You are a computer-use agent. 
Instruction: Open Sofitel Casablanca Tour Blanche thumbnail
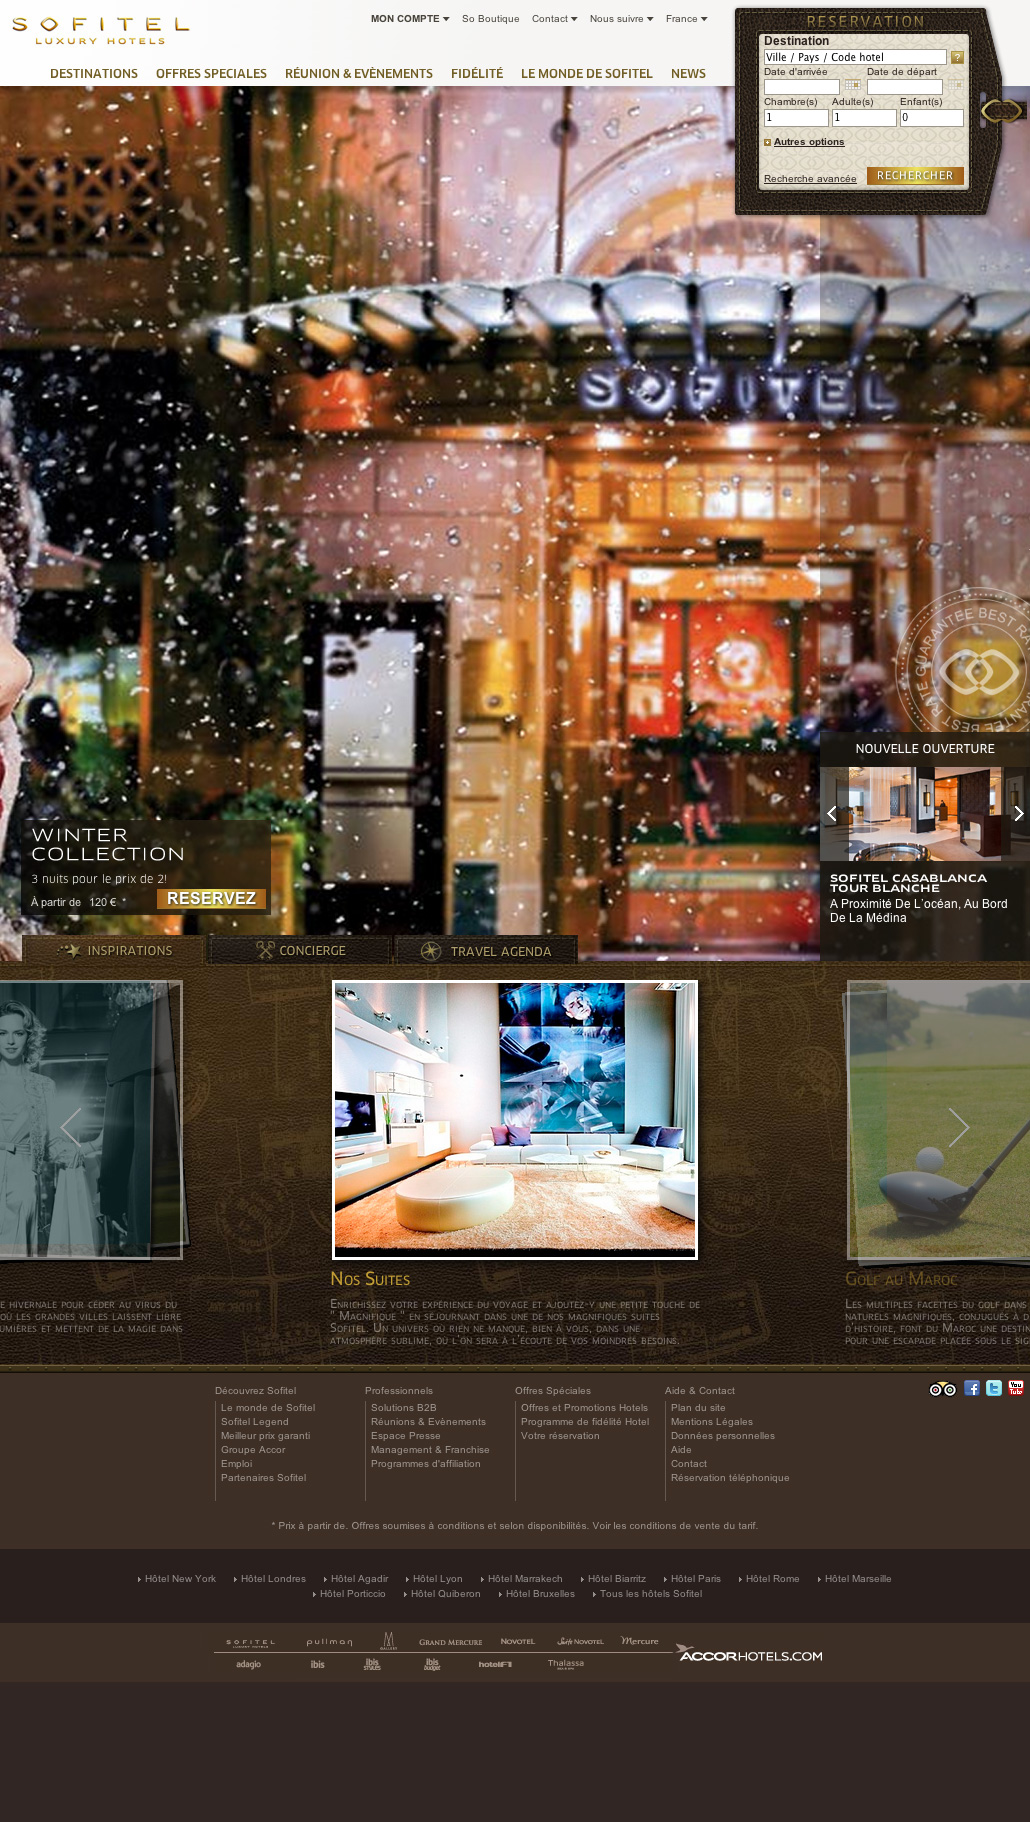coord(925,814)
